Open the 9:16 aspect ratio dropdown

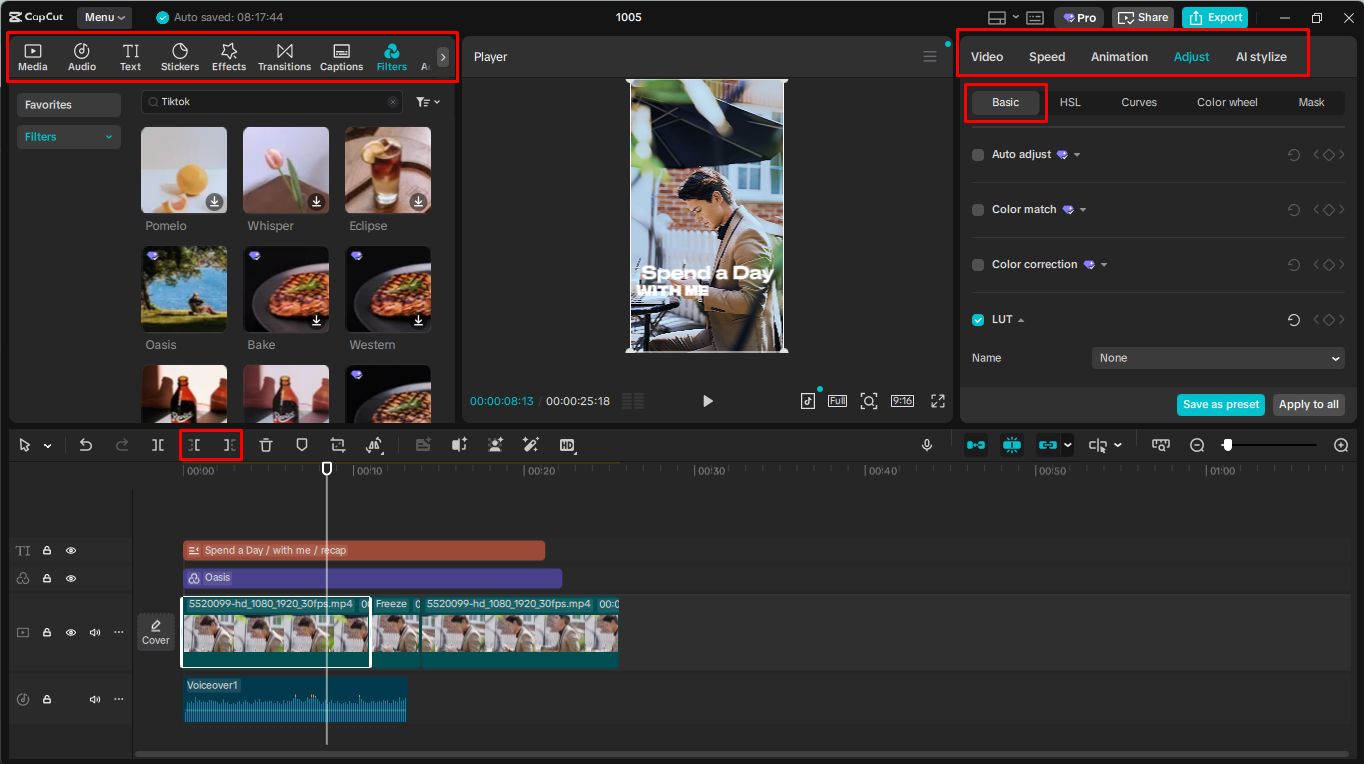click(901, 400)
